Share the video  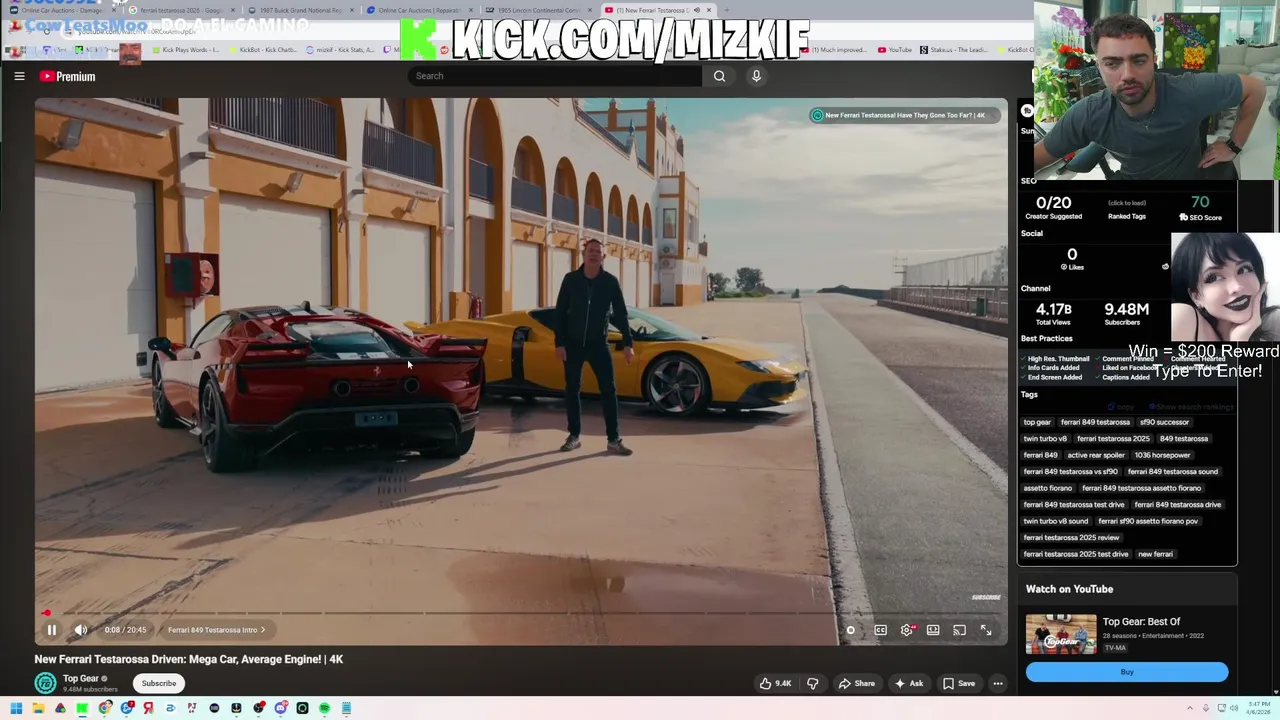point(856,684)
